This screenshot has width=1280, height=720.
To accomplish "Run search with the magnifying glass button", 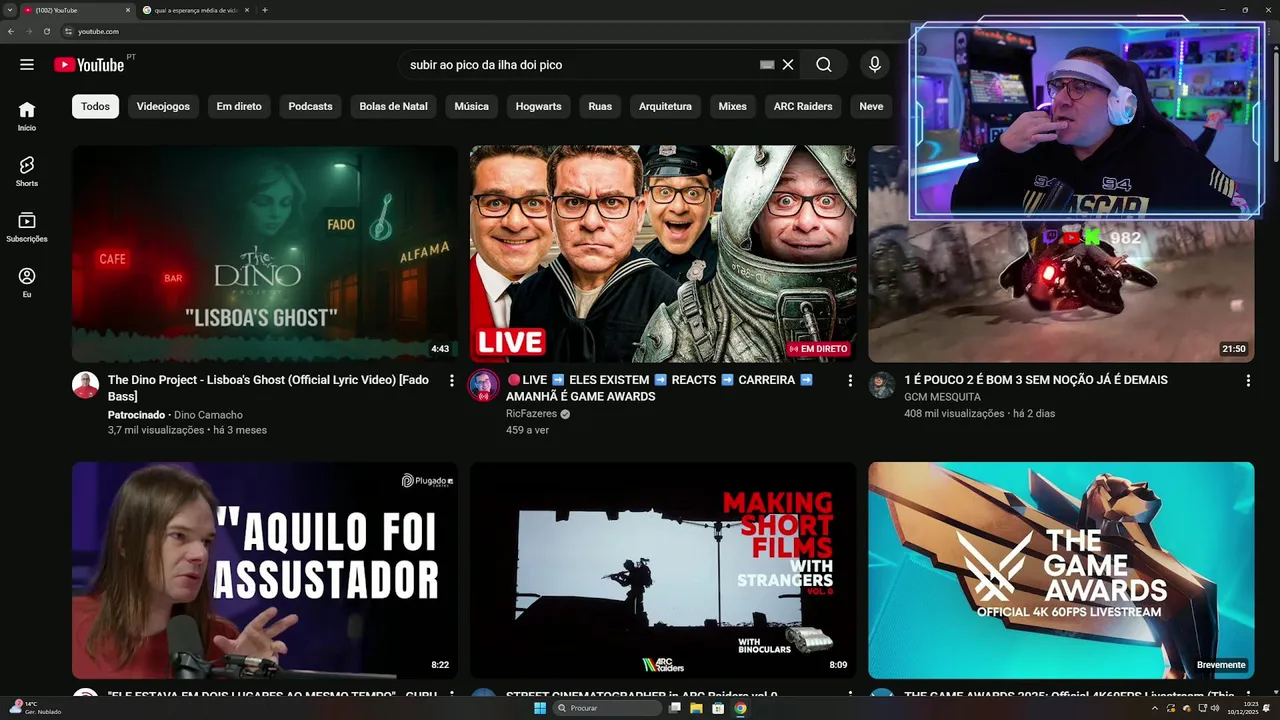I will coord(823,65).
